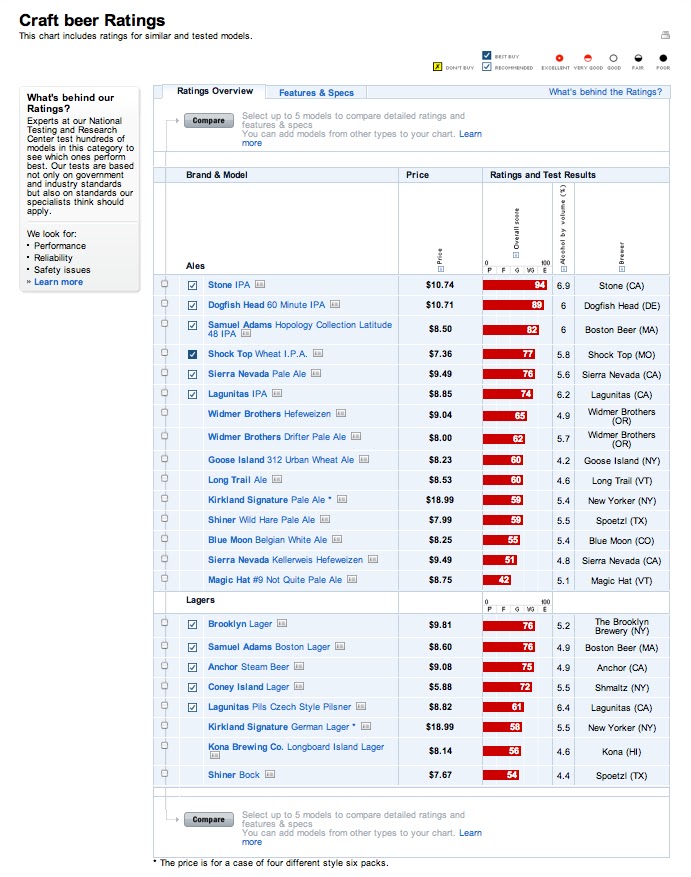Screen dimensions: 691x877
Task: Open details icon by Shiner Wild Hare Pale Ale
Action: [x=325, y=519]
